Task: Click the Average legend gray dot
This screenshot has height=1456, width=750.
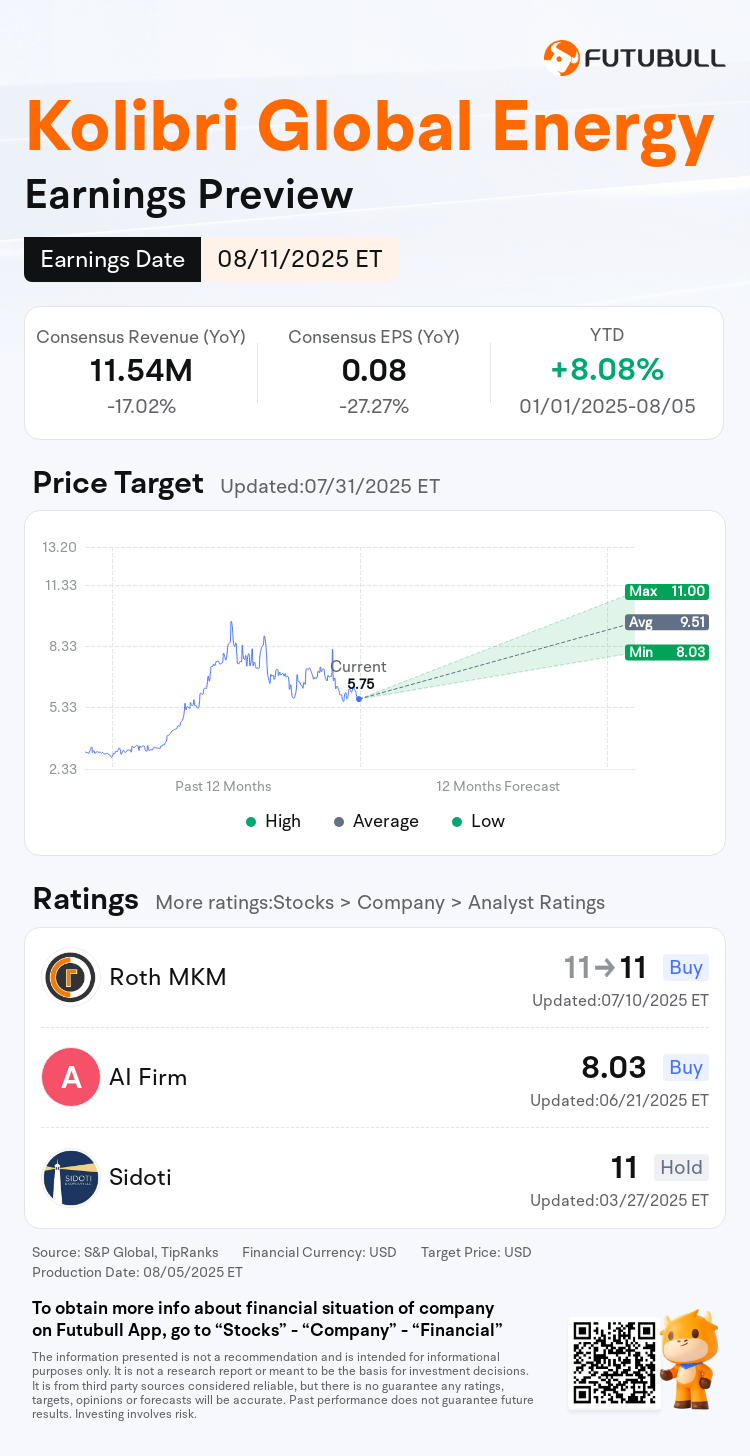Action: [x=339, y=821]
